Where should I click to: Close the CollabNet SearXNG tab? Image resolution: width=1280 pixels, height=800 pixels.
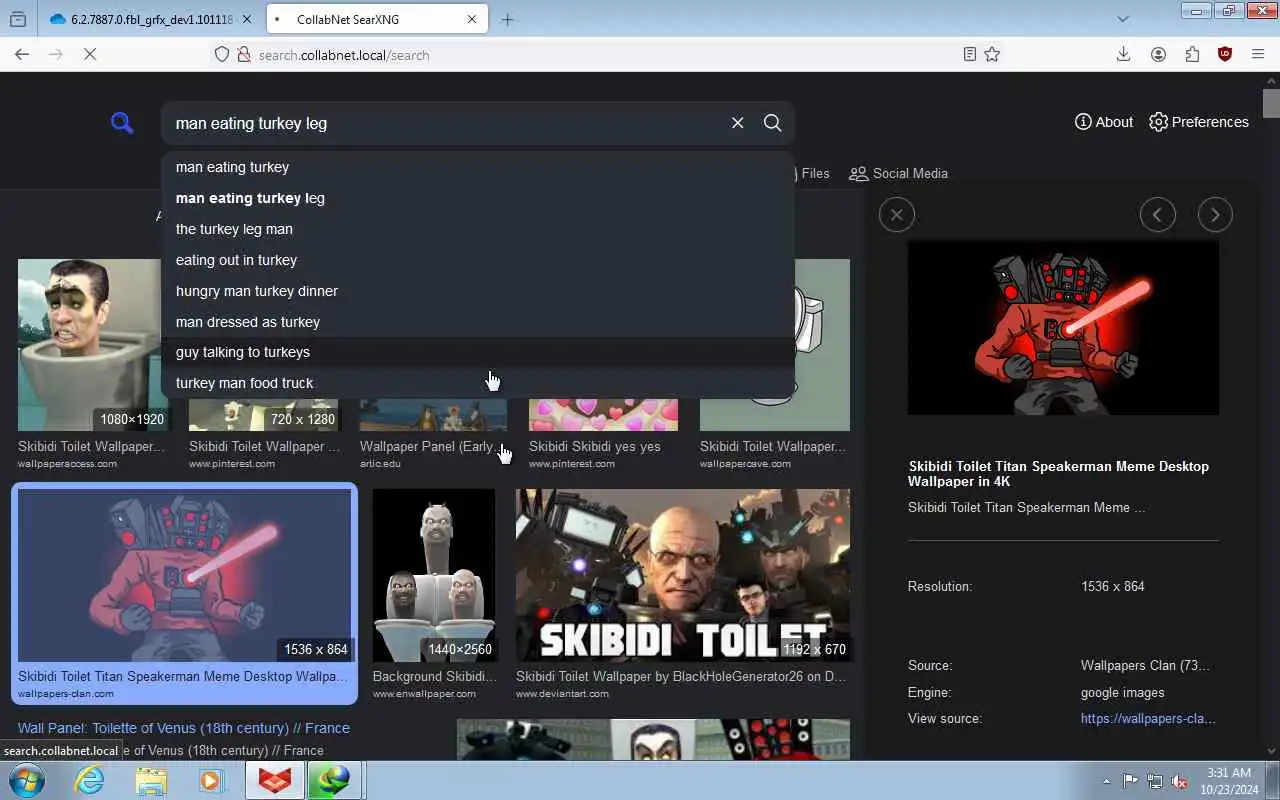click(472, 19)
